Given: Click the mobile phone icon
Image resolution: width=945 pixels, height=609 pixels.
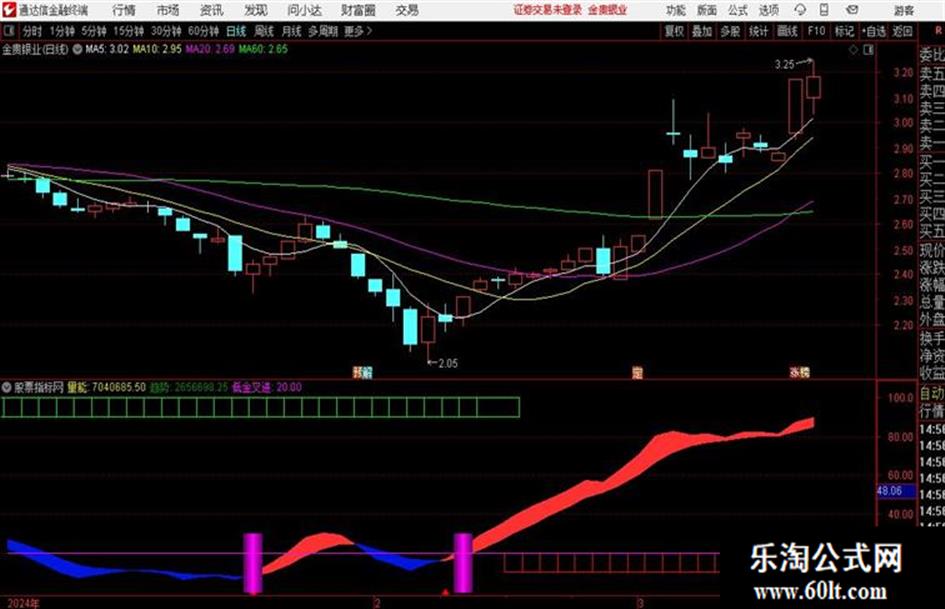Looking at the screenshot, I should coord(824,10).
